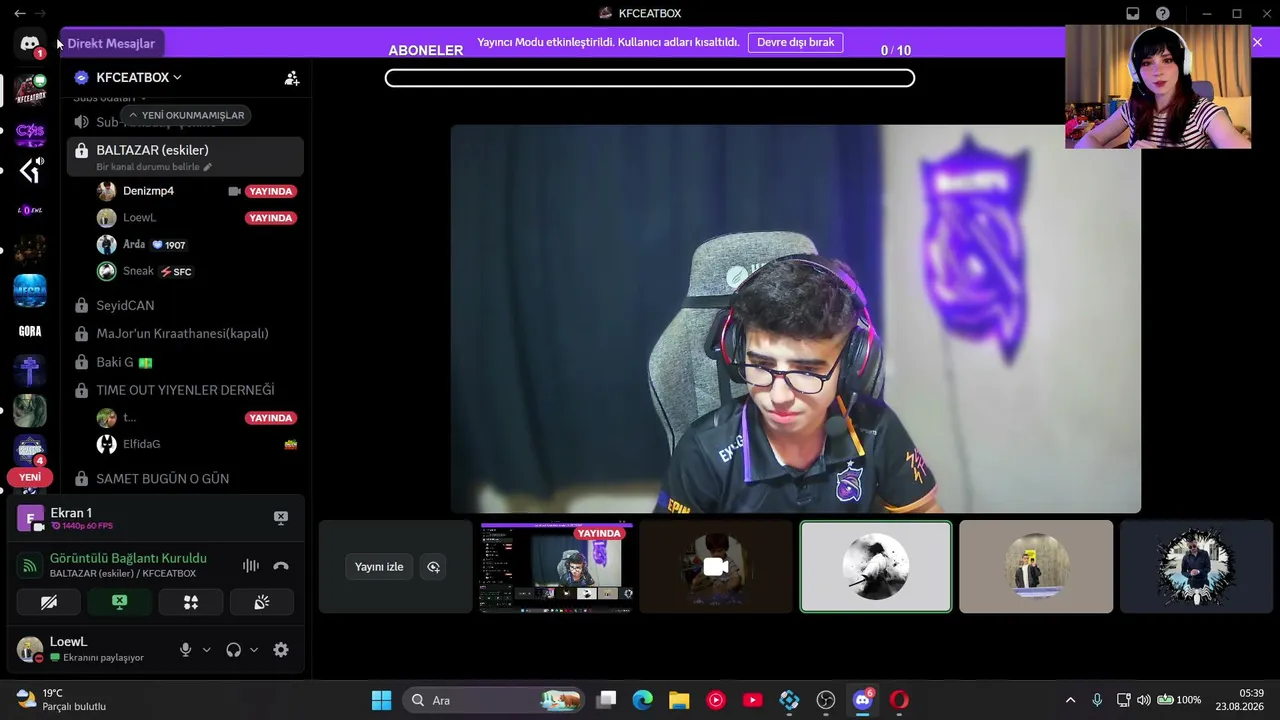Launch the Activities shapes button

[191, 602]
